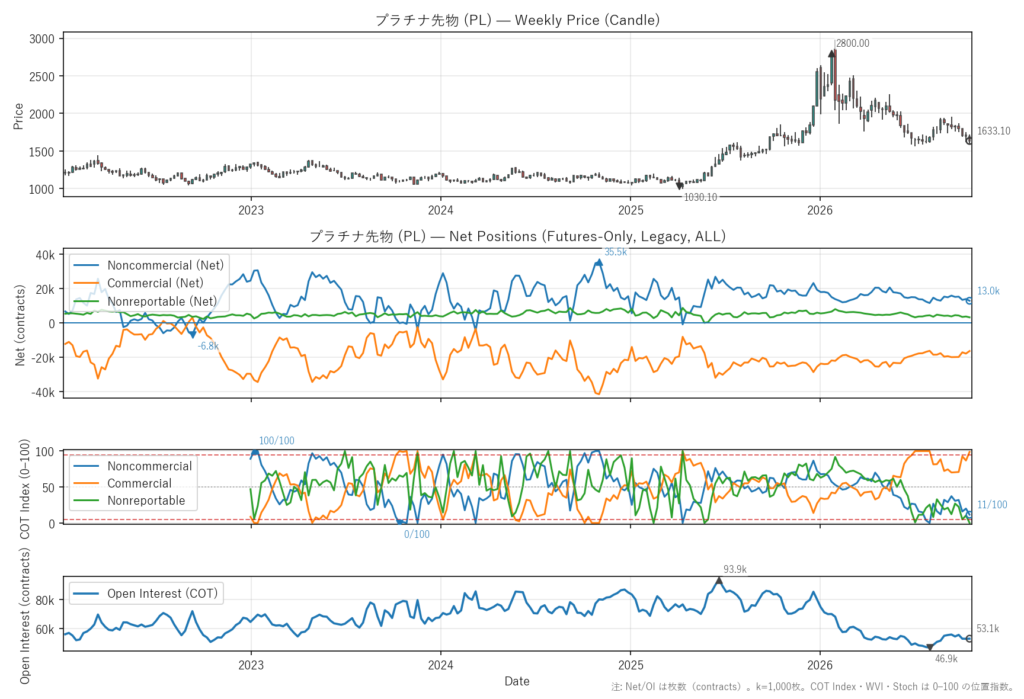Viewport: 1024px width, 699px height.
Task: Click the circle marker at the 1633.10 latest price
Action: pyautogui.click(x=970, y=140)
